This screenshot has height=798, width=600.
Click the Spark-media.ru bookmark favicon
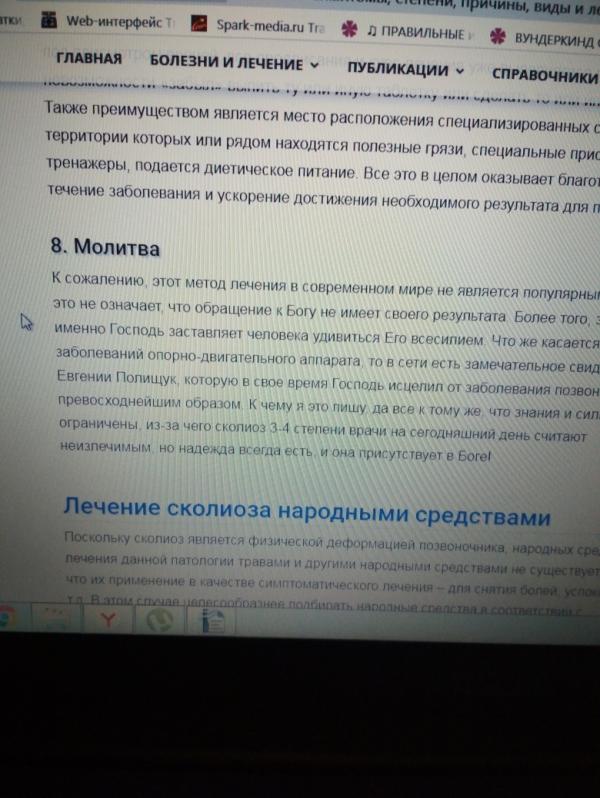pos(200,26)
